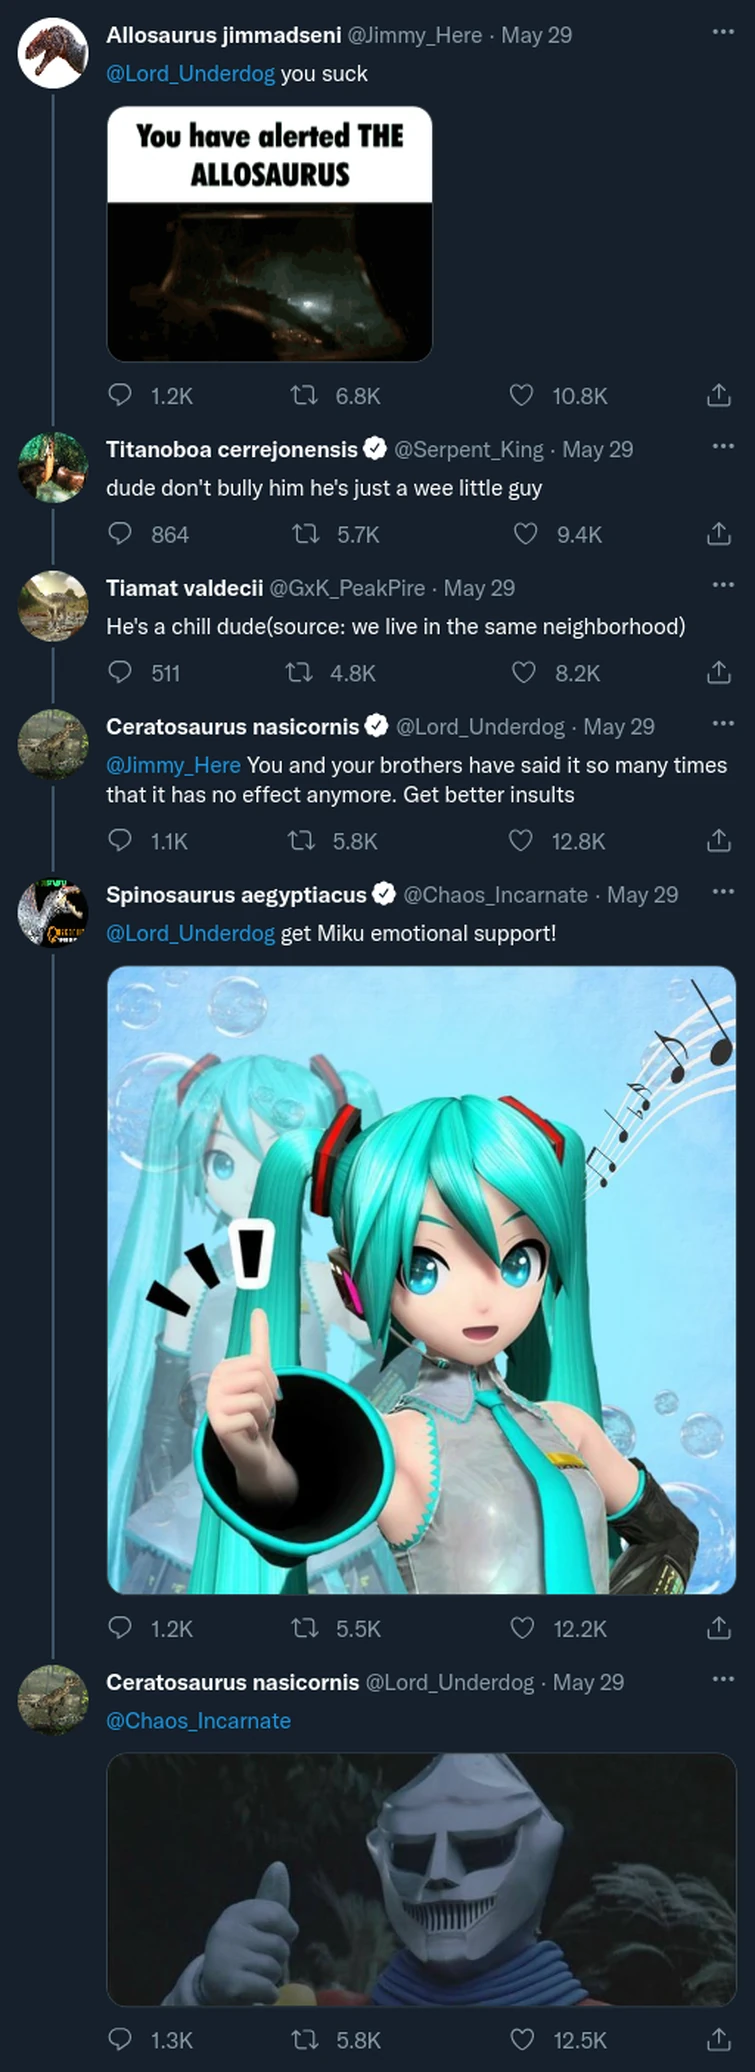Open more options on Tiamat valdecii's reply
The width and height of the screenshot is (755, 2072).
coord(722,583)
